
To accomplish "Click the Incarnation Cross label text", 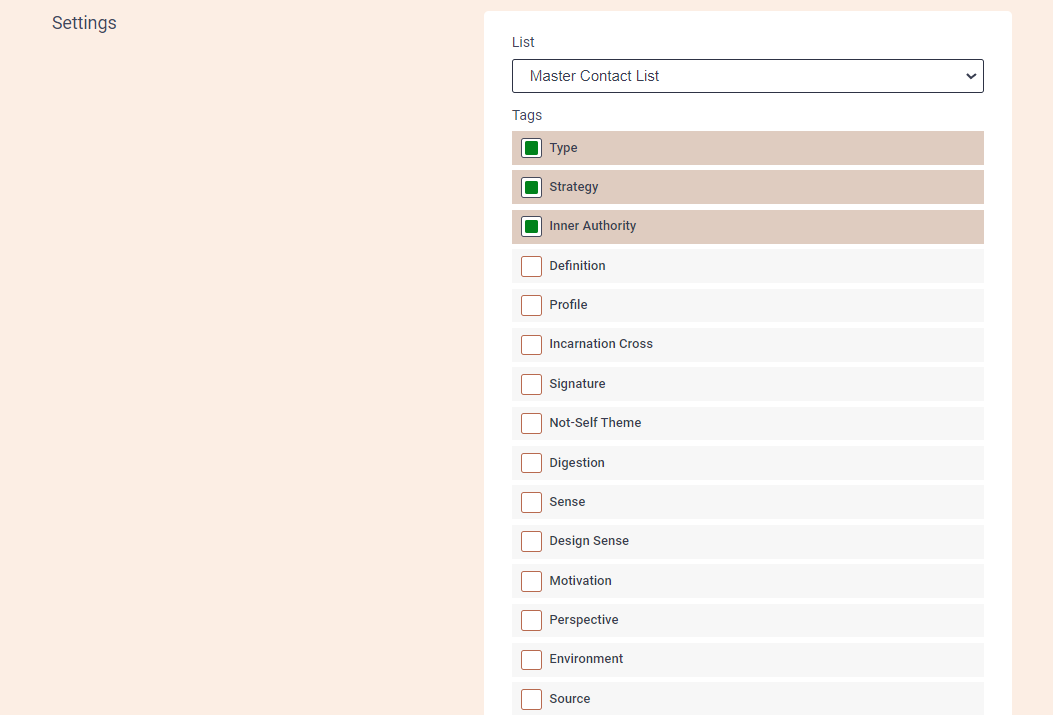I will 601,344.
